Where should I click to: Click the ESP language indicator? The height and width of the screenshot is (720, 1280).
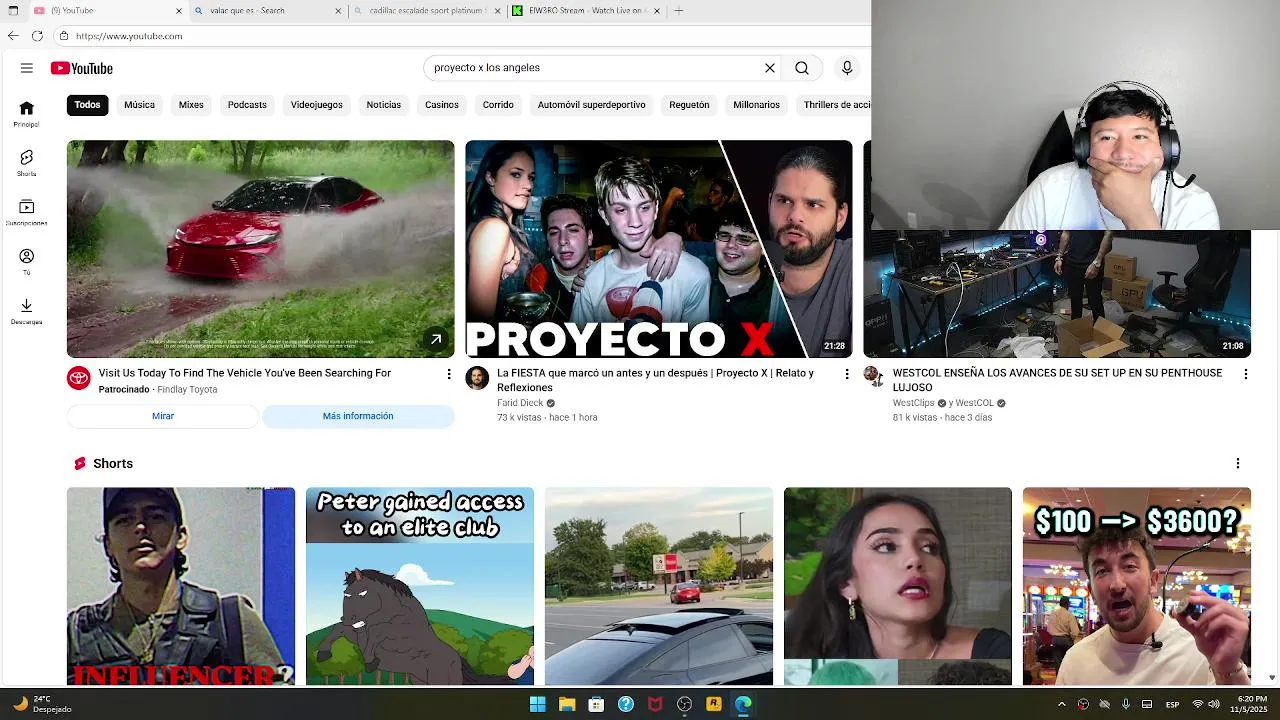pos(1172,704)
